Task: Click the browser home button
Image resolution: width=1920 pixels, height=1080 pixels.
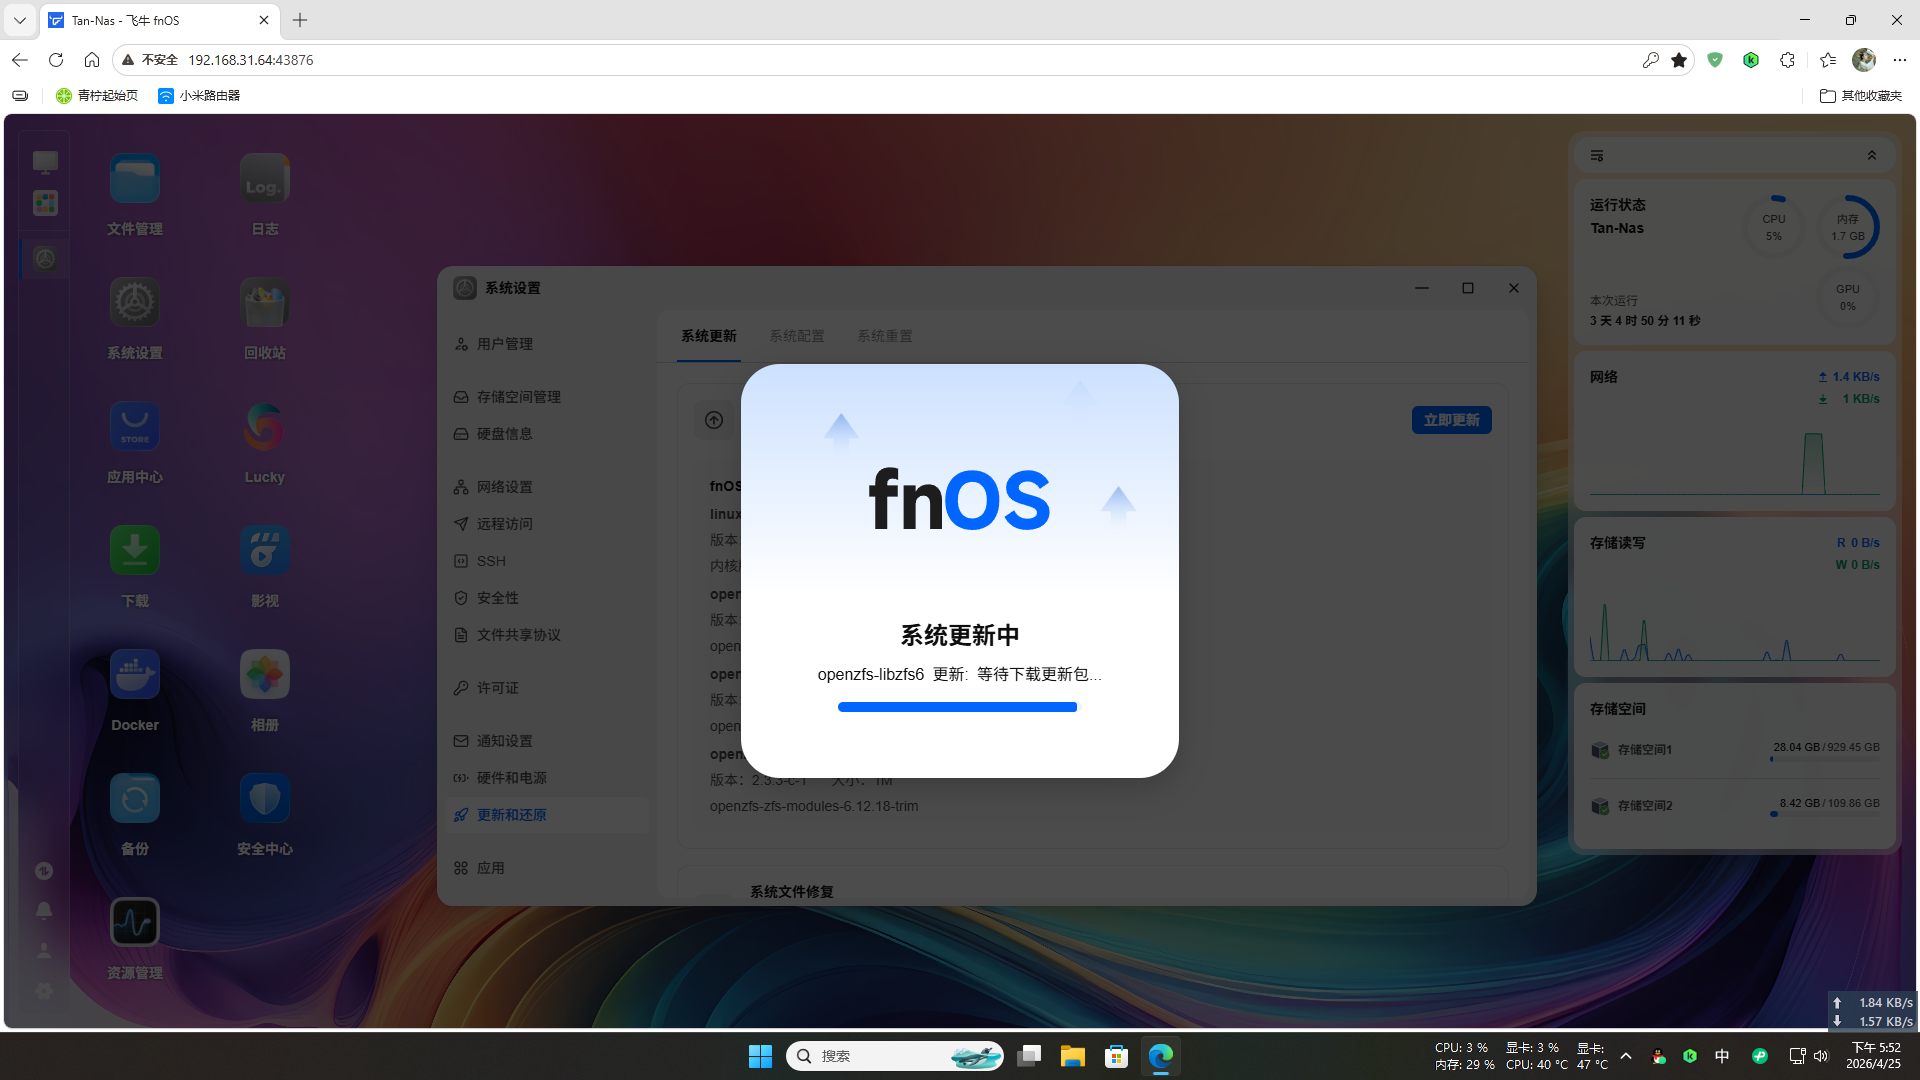Action: (x=92, y=60)
